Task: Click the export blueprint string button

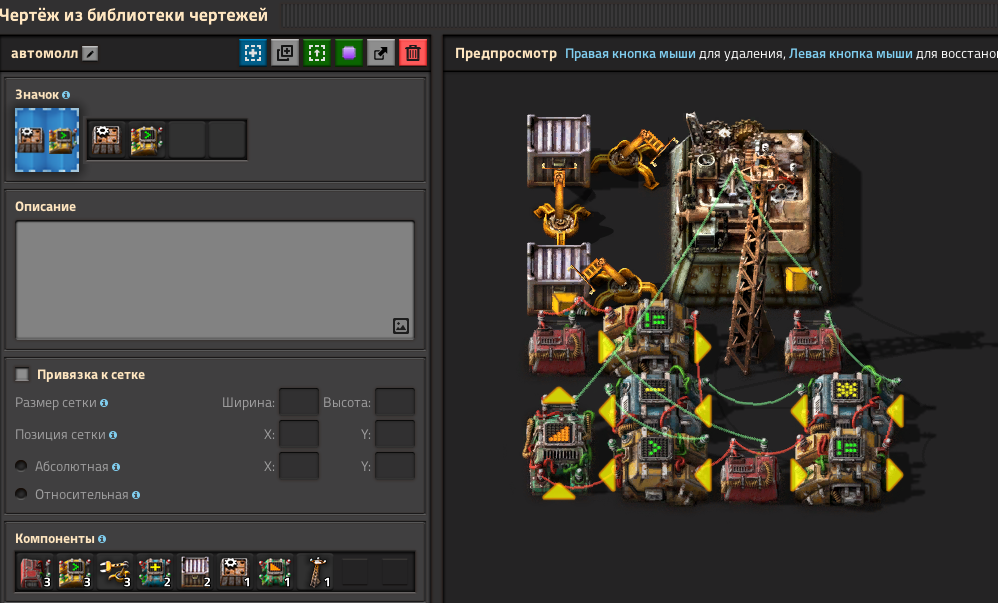Action: [x=381, y=53]
